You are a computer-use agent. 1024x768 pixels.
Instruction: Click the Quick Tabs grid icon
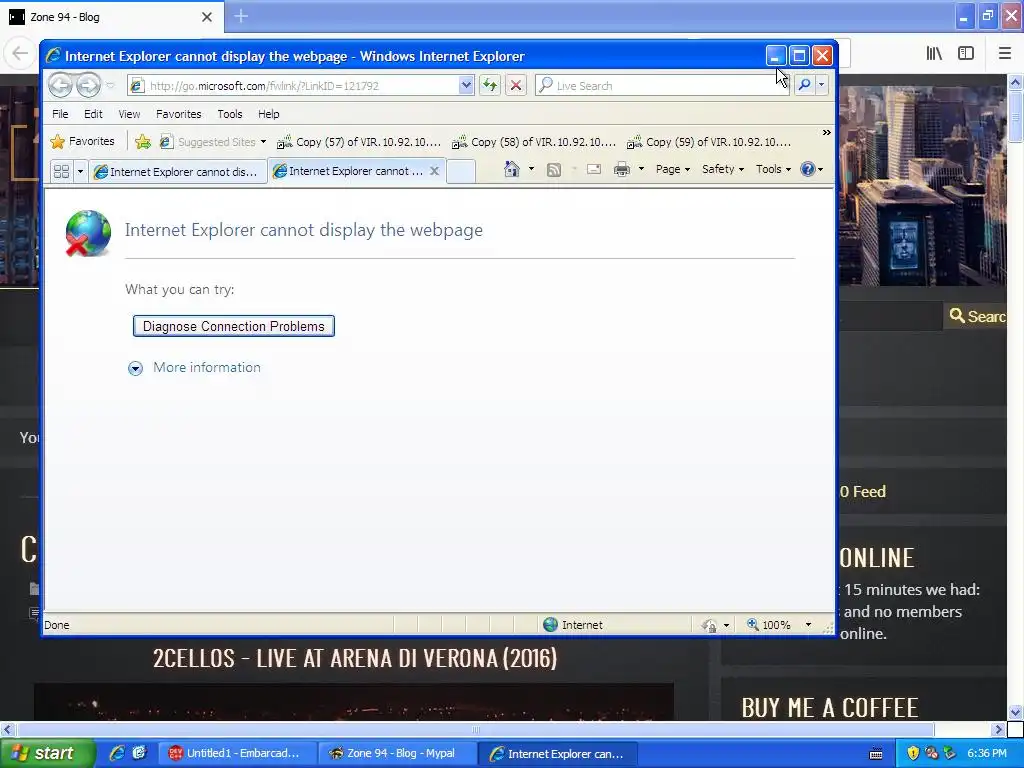click(61, 172)
